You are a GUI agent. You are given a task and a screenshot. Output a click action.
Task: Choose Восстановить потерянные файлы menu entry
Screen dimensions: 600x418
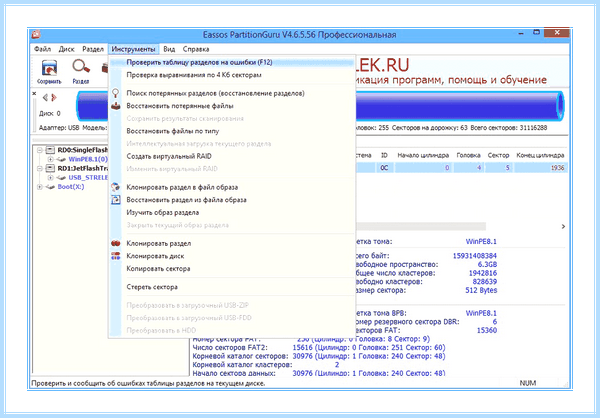[232, 106]
